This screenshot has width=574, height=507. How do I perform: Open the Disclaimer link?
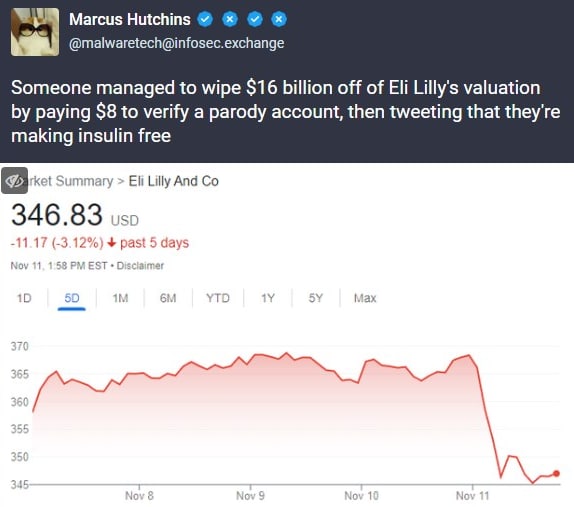(x=140, y=266)
